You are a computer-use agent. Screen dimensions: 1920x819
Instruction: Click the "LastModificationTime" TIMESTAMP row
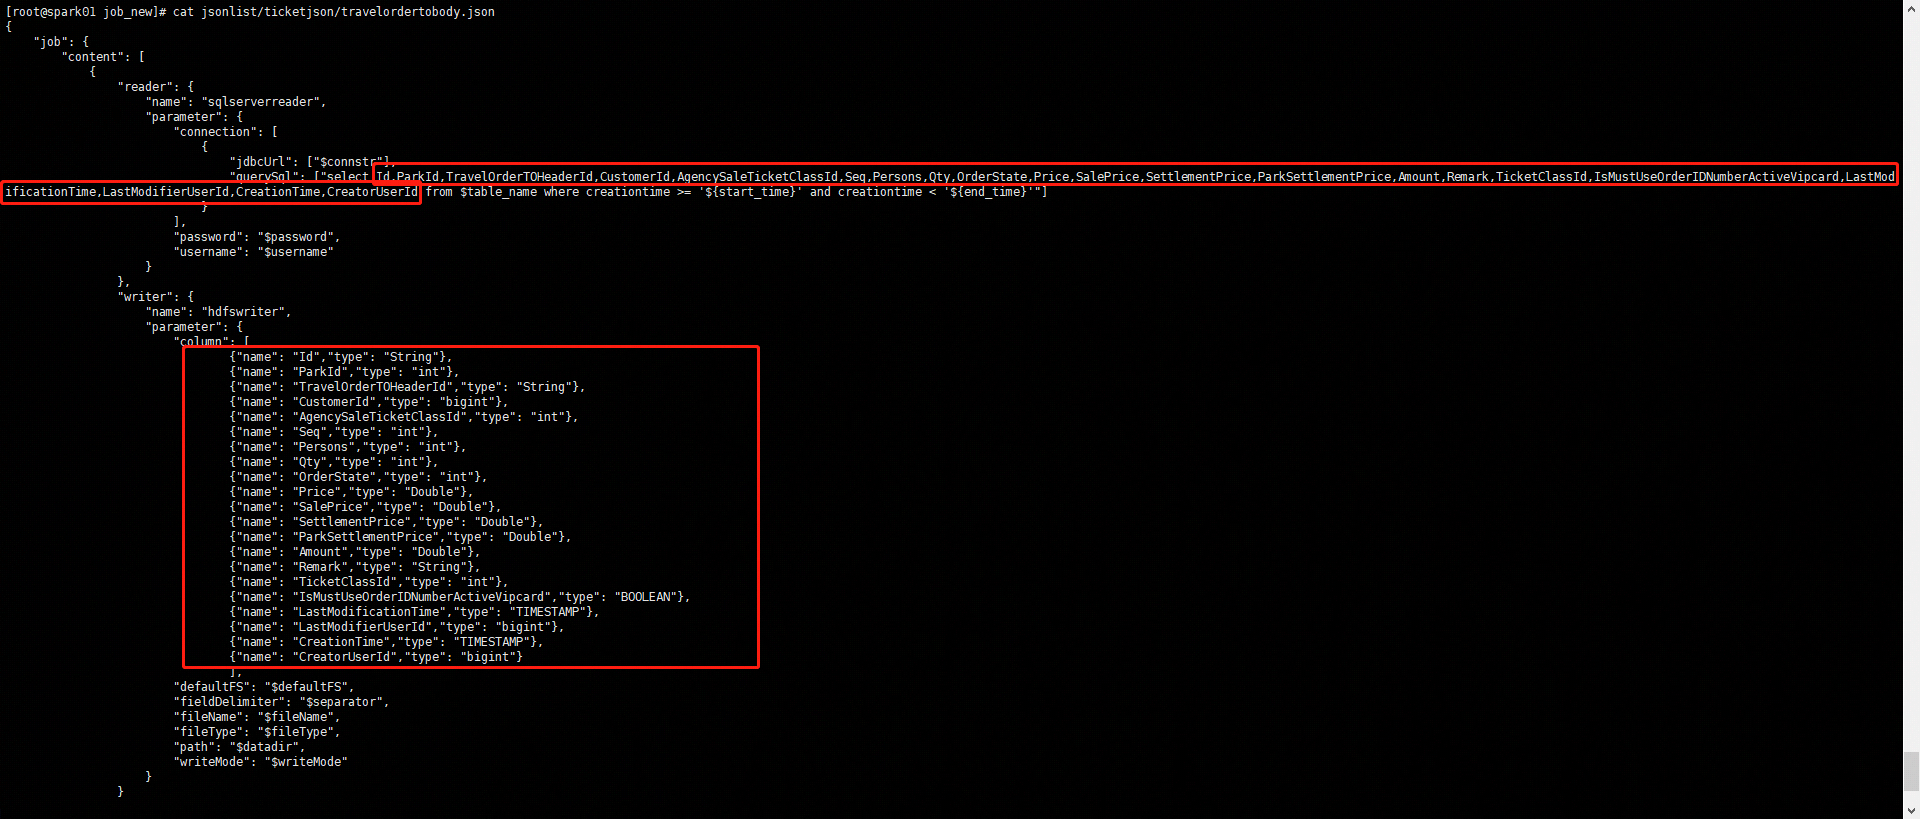point(414,612)
